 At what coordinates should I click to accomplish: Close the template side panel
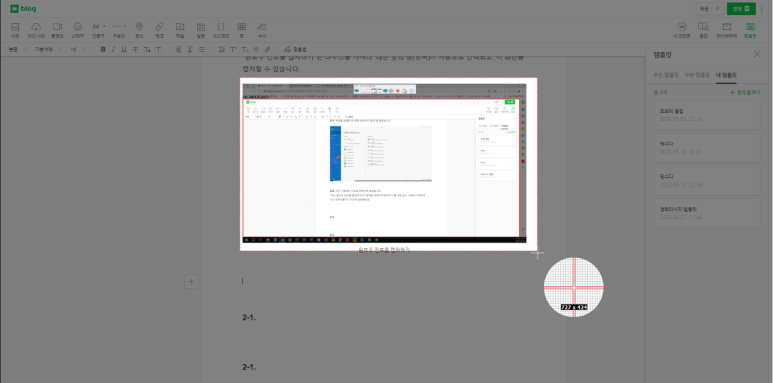pos(757,54)
